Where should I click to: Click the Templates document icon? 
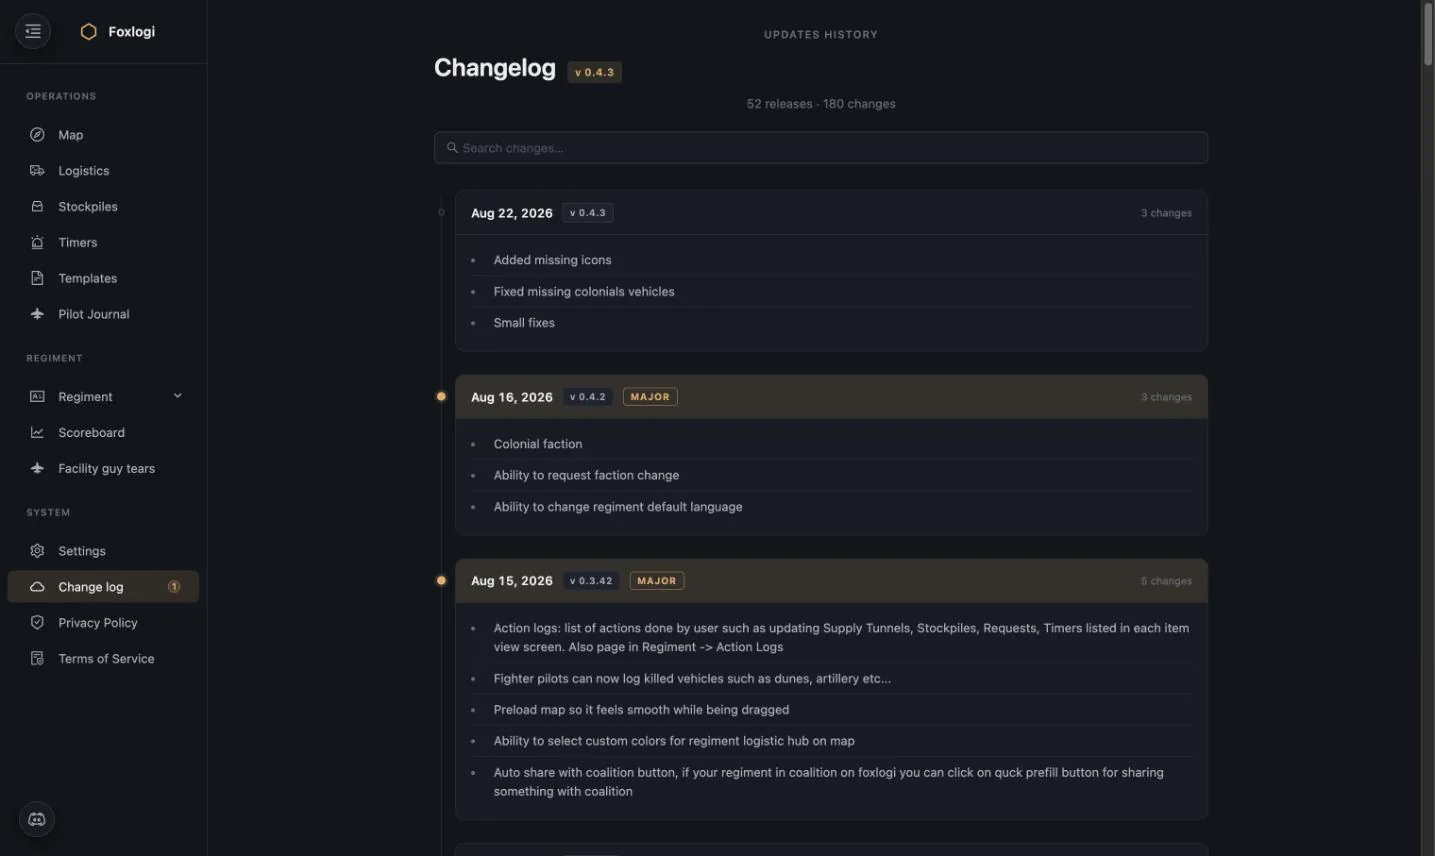37,278
